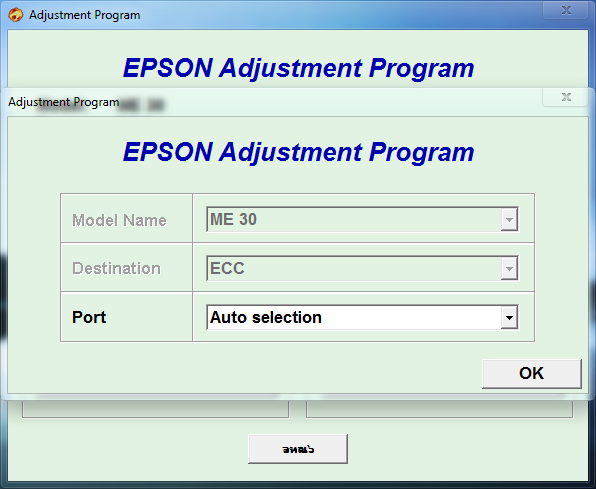
Task: Click the Thai-labeled button in the background window
Action: tap(298, 449)
